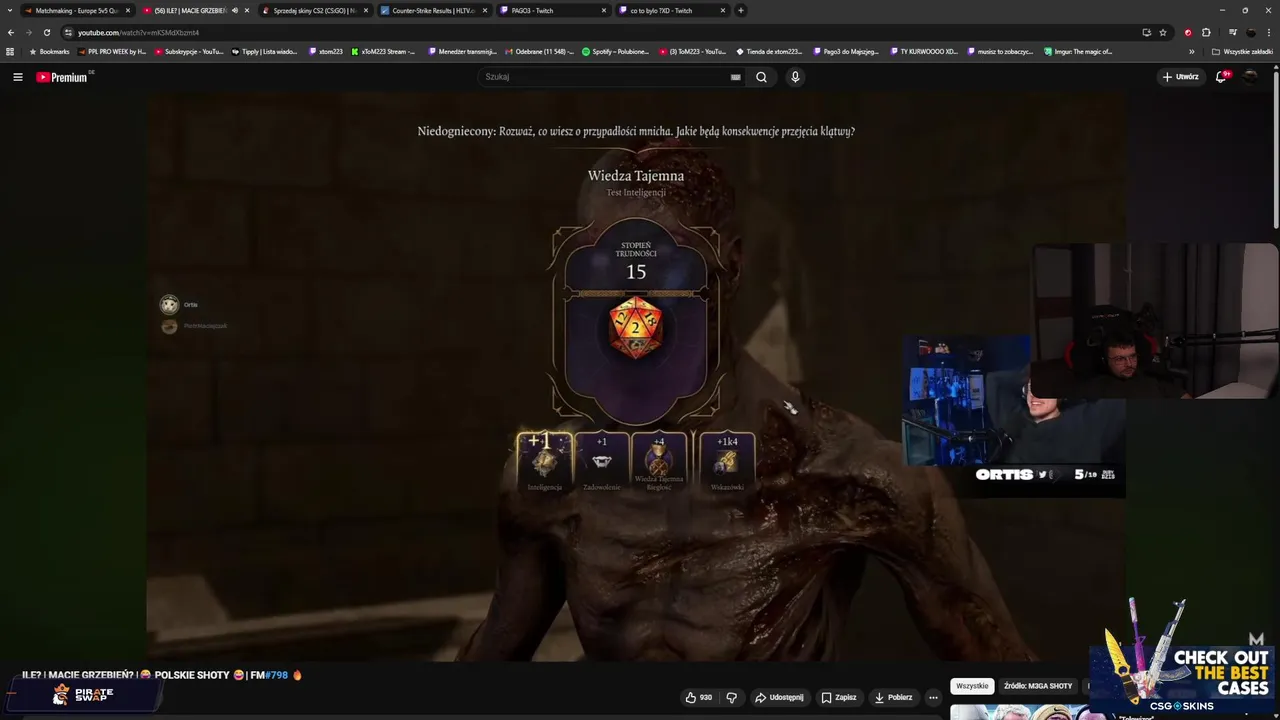
Task: Open the PPL PRO WEEK bookmark
Action: [111, 51]
